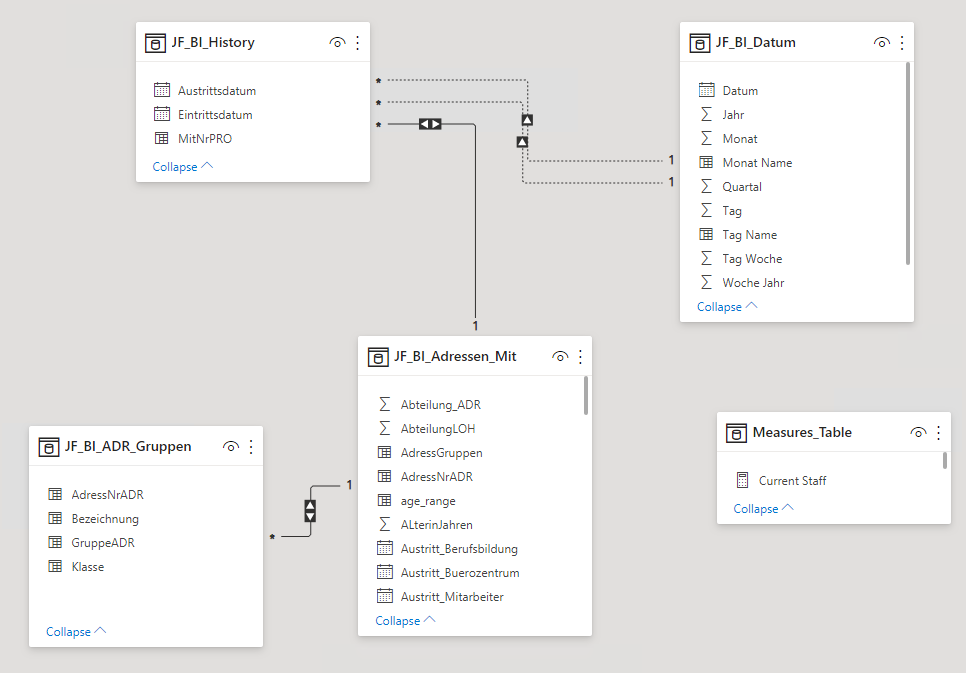Click the sigma icon next to Jahr
The image size is (966, 673).
[x=707, y=114]
